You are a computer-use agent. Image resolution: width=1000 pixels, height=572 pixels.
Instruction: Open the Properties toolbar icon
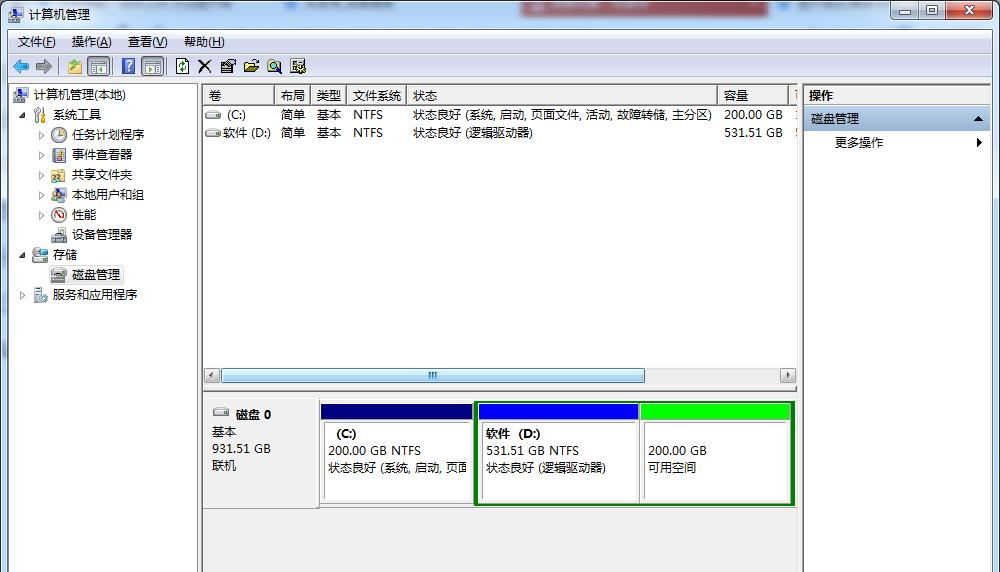click(x=228, y=66)
